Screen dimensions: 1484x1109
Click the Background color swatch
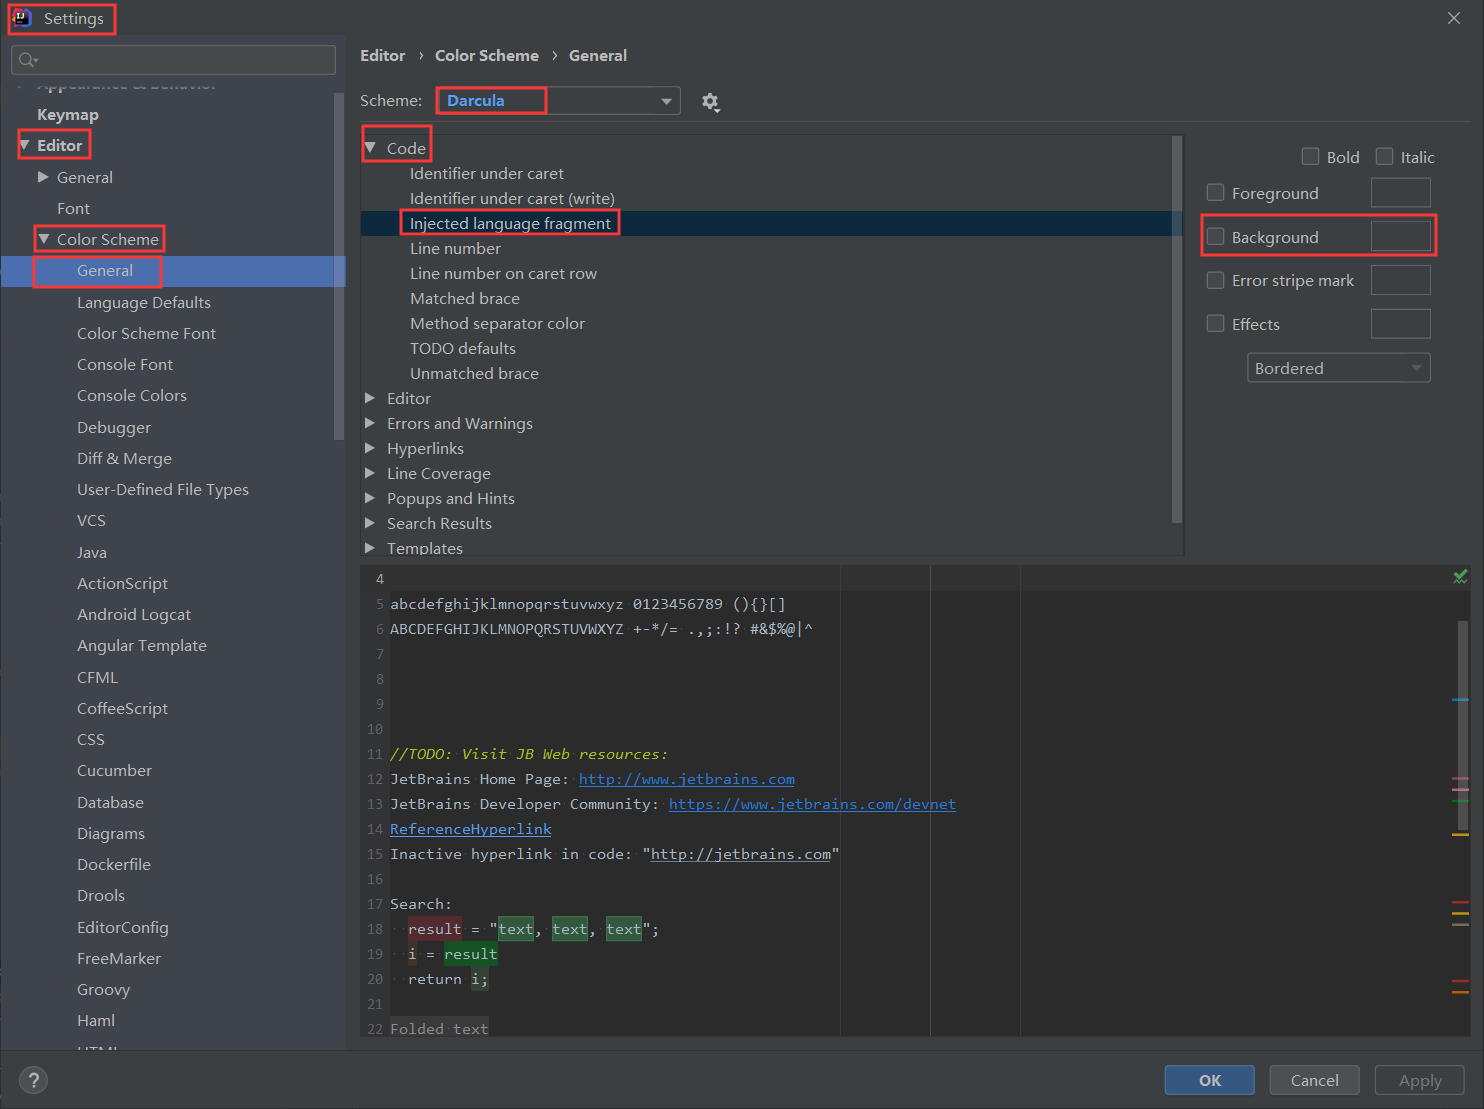pyautogui.click(x=1400, y=236)
